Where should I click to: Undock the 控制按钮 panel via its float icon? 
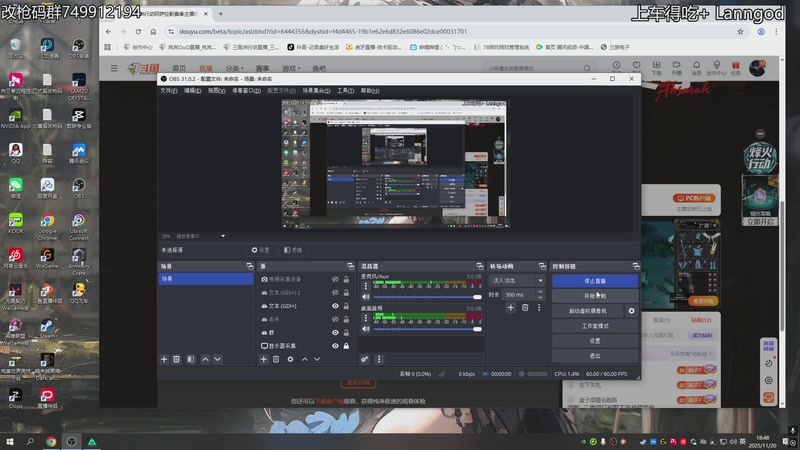pos(636,266)
